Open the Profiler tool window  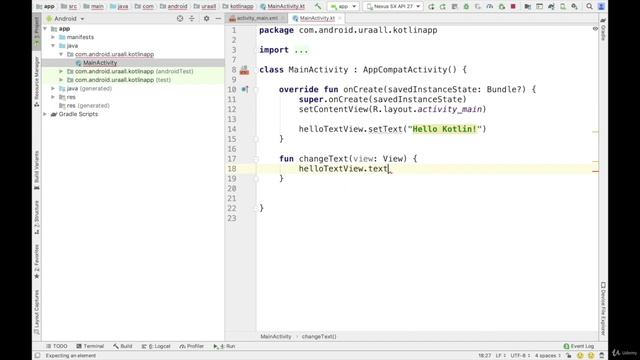tap(191, 346)
